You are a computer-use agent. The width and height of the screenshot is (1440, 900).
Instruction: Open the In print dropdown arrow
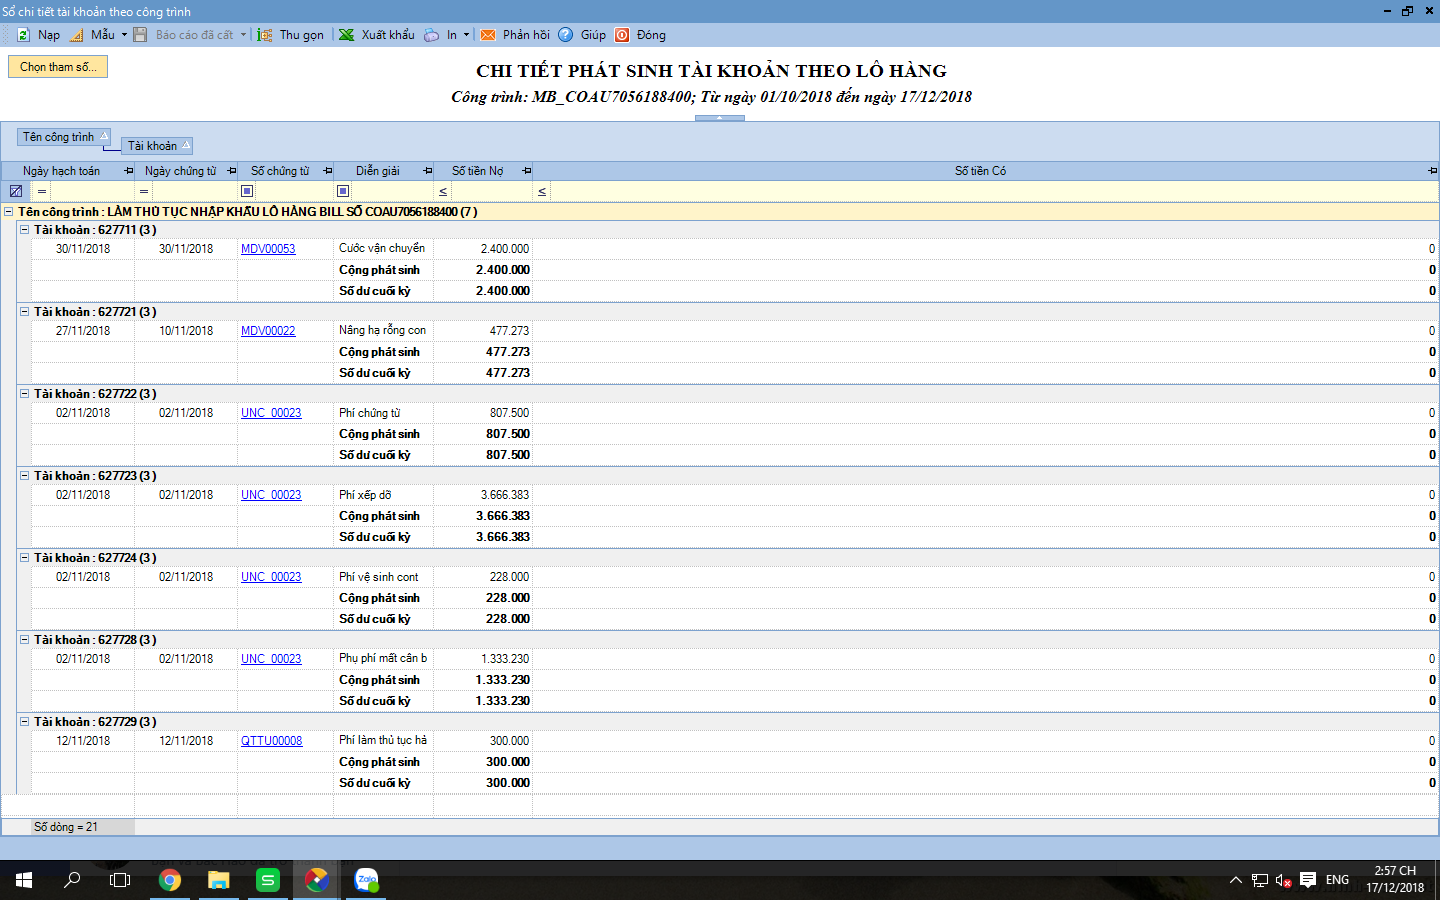click(466, 35)
